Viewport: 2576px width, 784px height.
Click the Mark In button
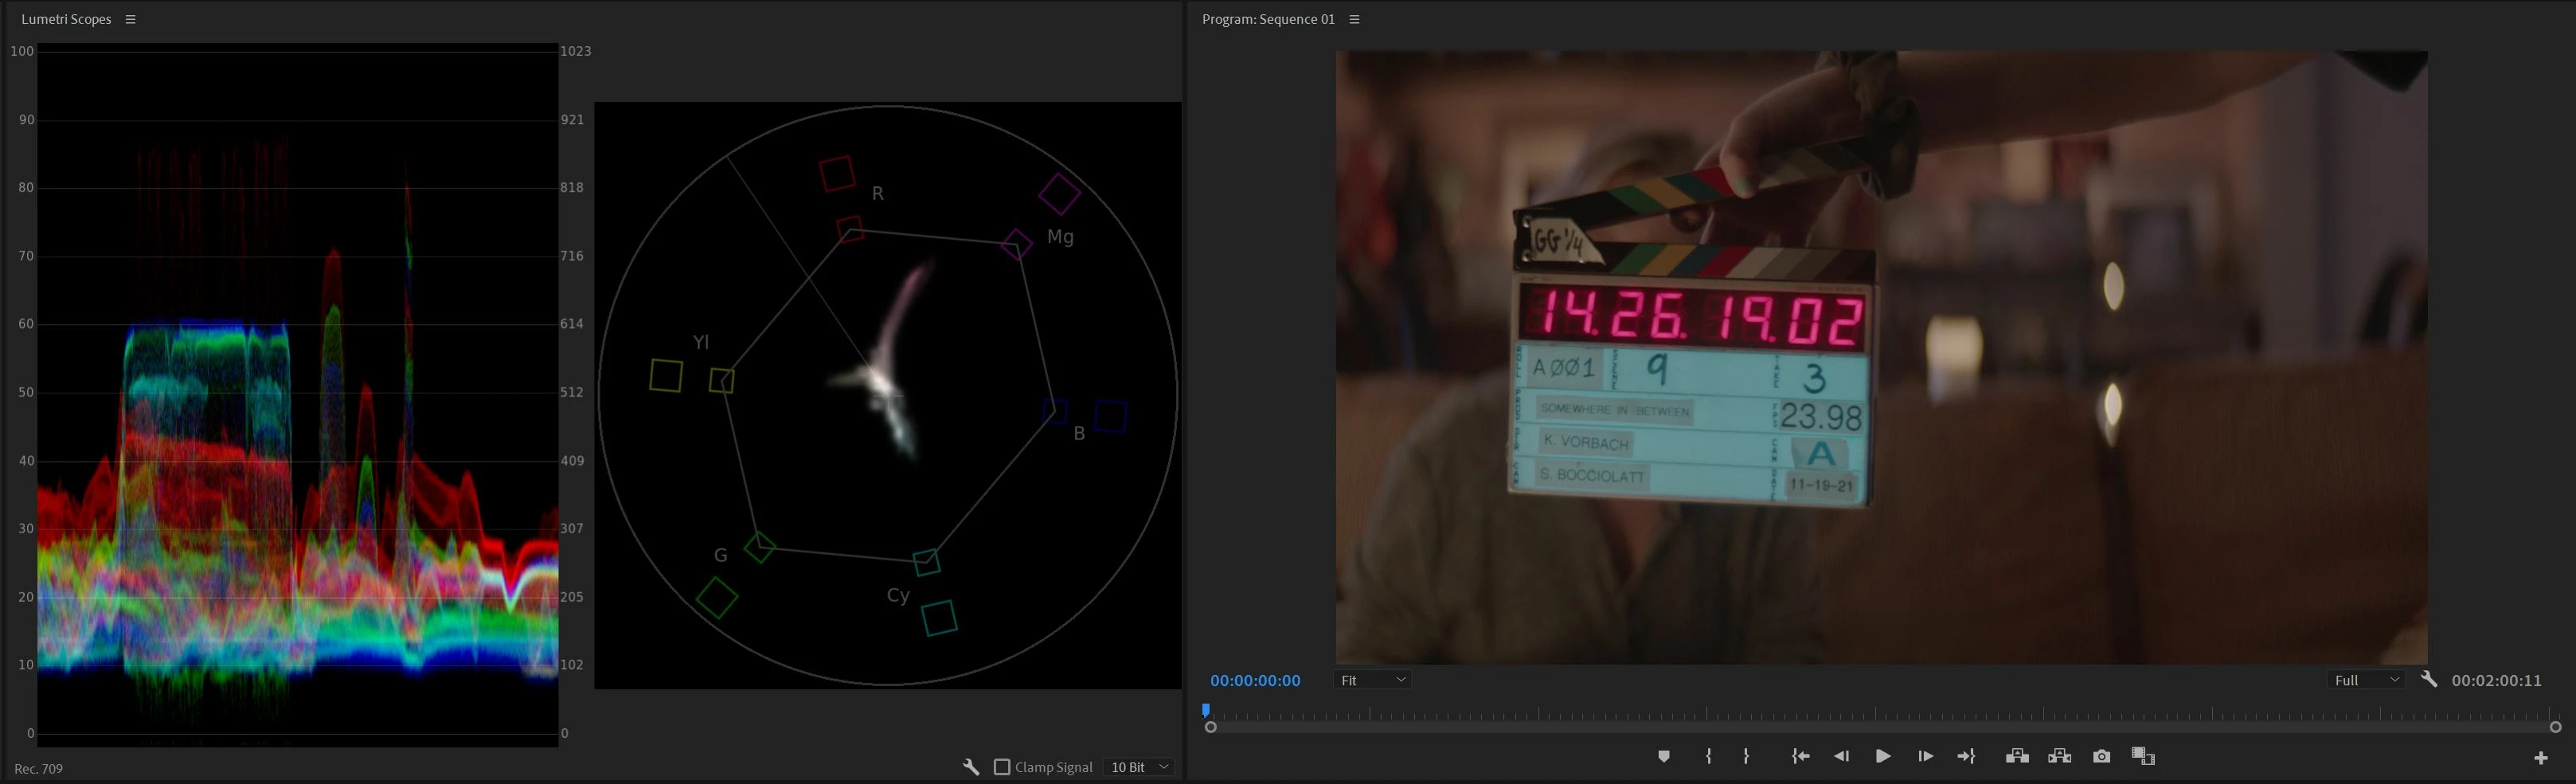pyautogui.click(x=1709, y=756)
